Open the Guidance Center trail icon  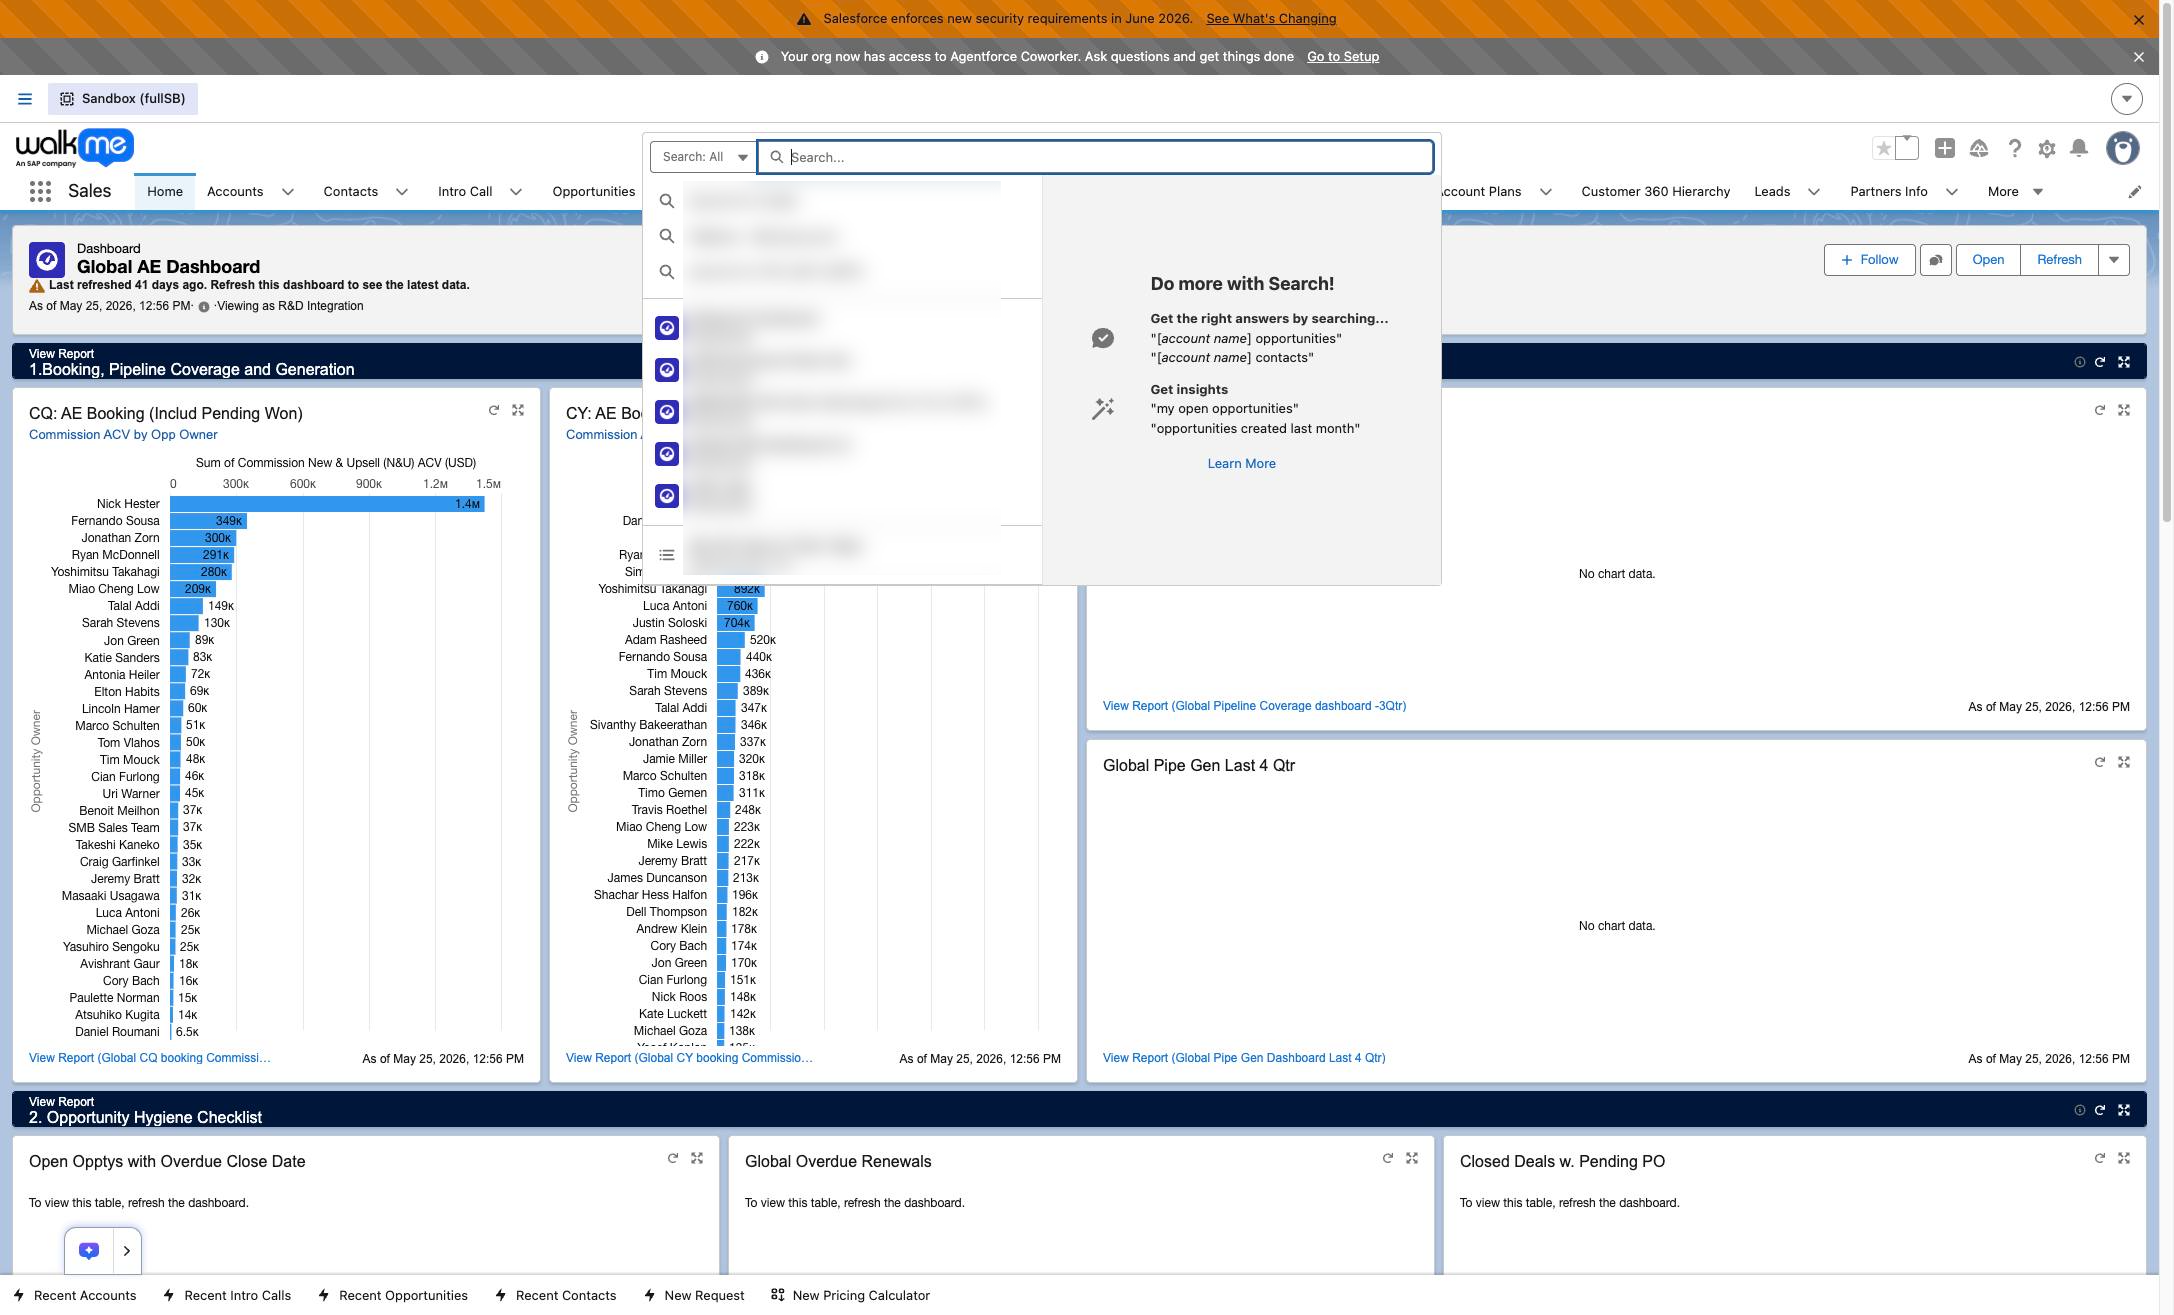pyautogui.click(x=1978, y=148)
